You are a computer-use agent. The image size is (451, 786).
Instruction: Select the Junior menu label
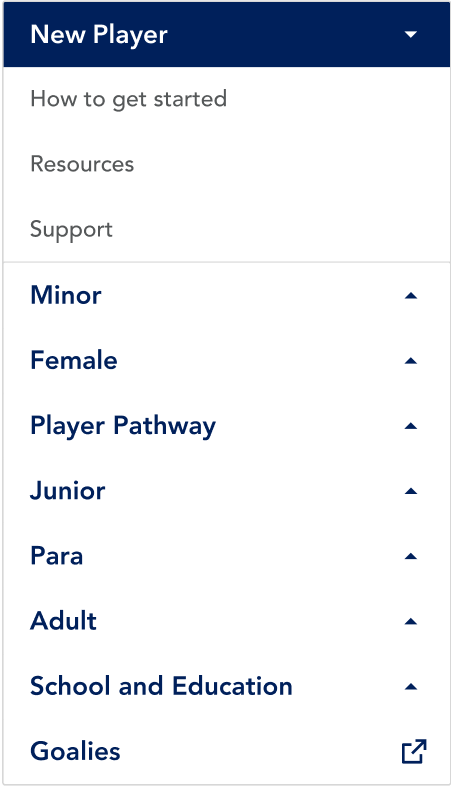point(68,490)
